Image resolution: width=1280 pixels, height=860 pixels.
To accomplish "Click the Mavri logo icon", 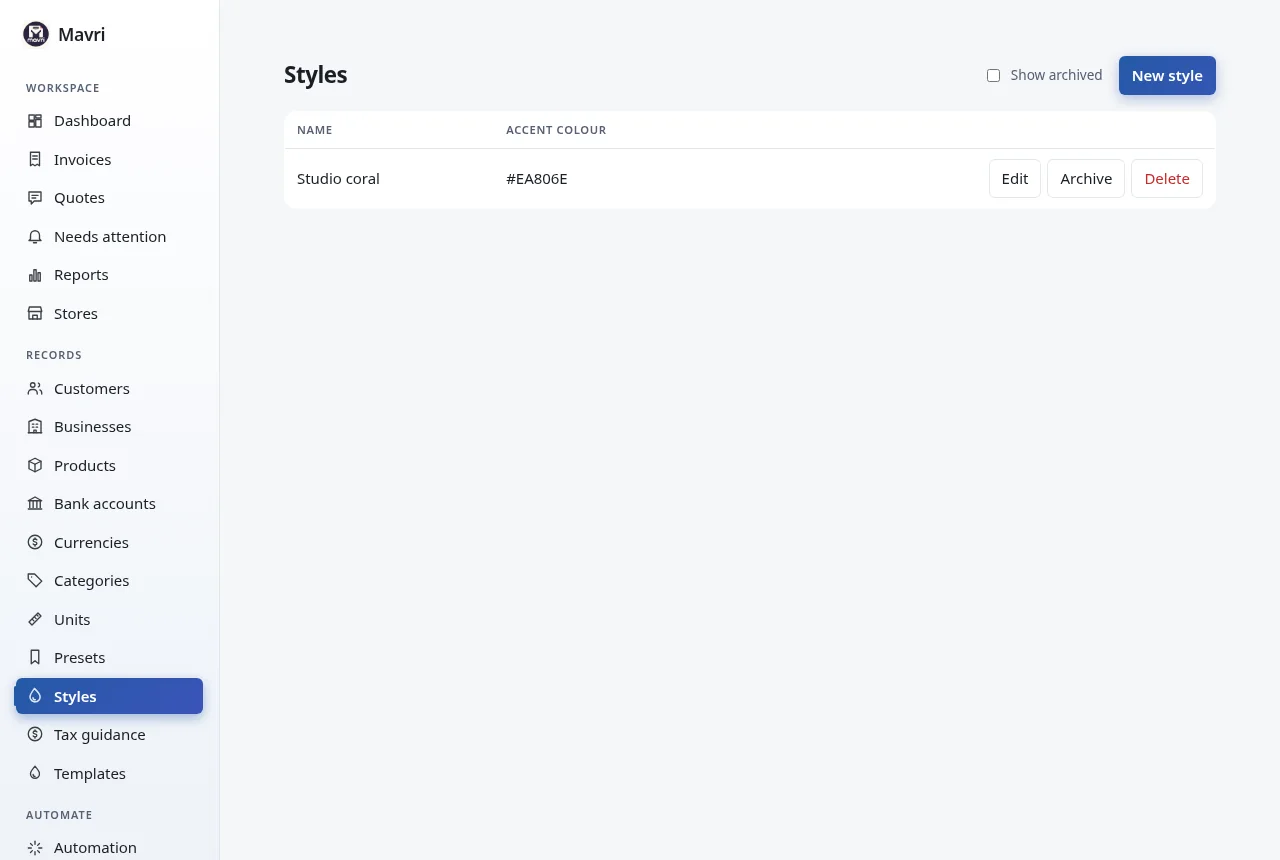I will pos(36,35).
